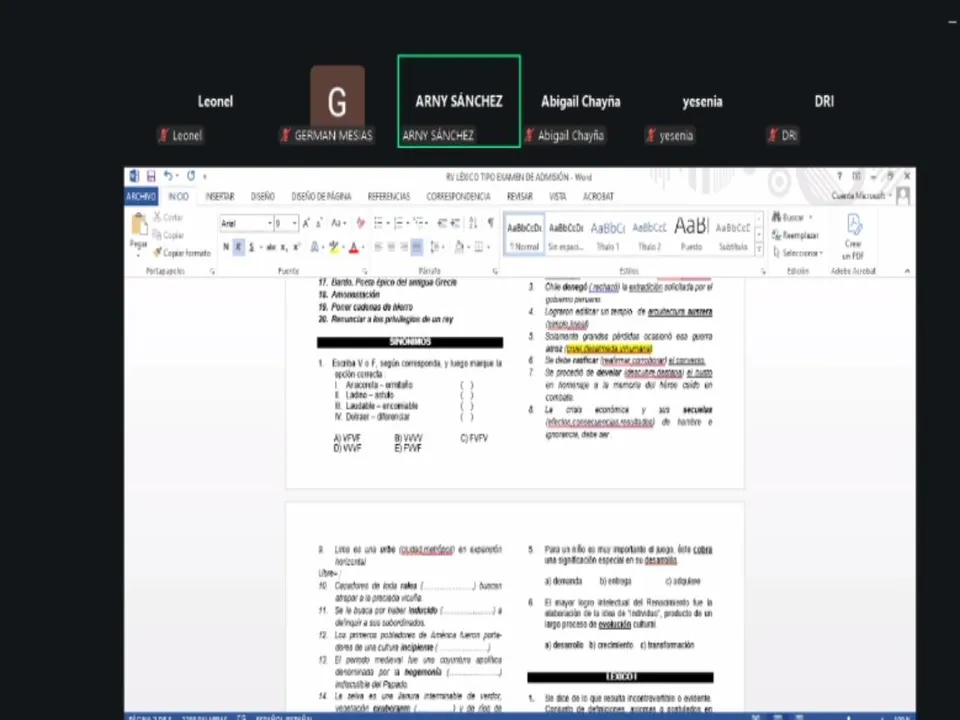Open bullet list options dropdown

(x=388, y=223)
